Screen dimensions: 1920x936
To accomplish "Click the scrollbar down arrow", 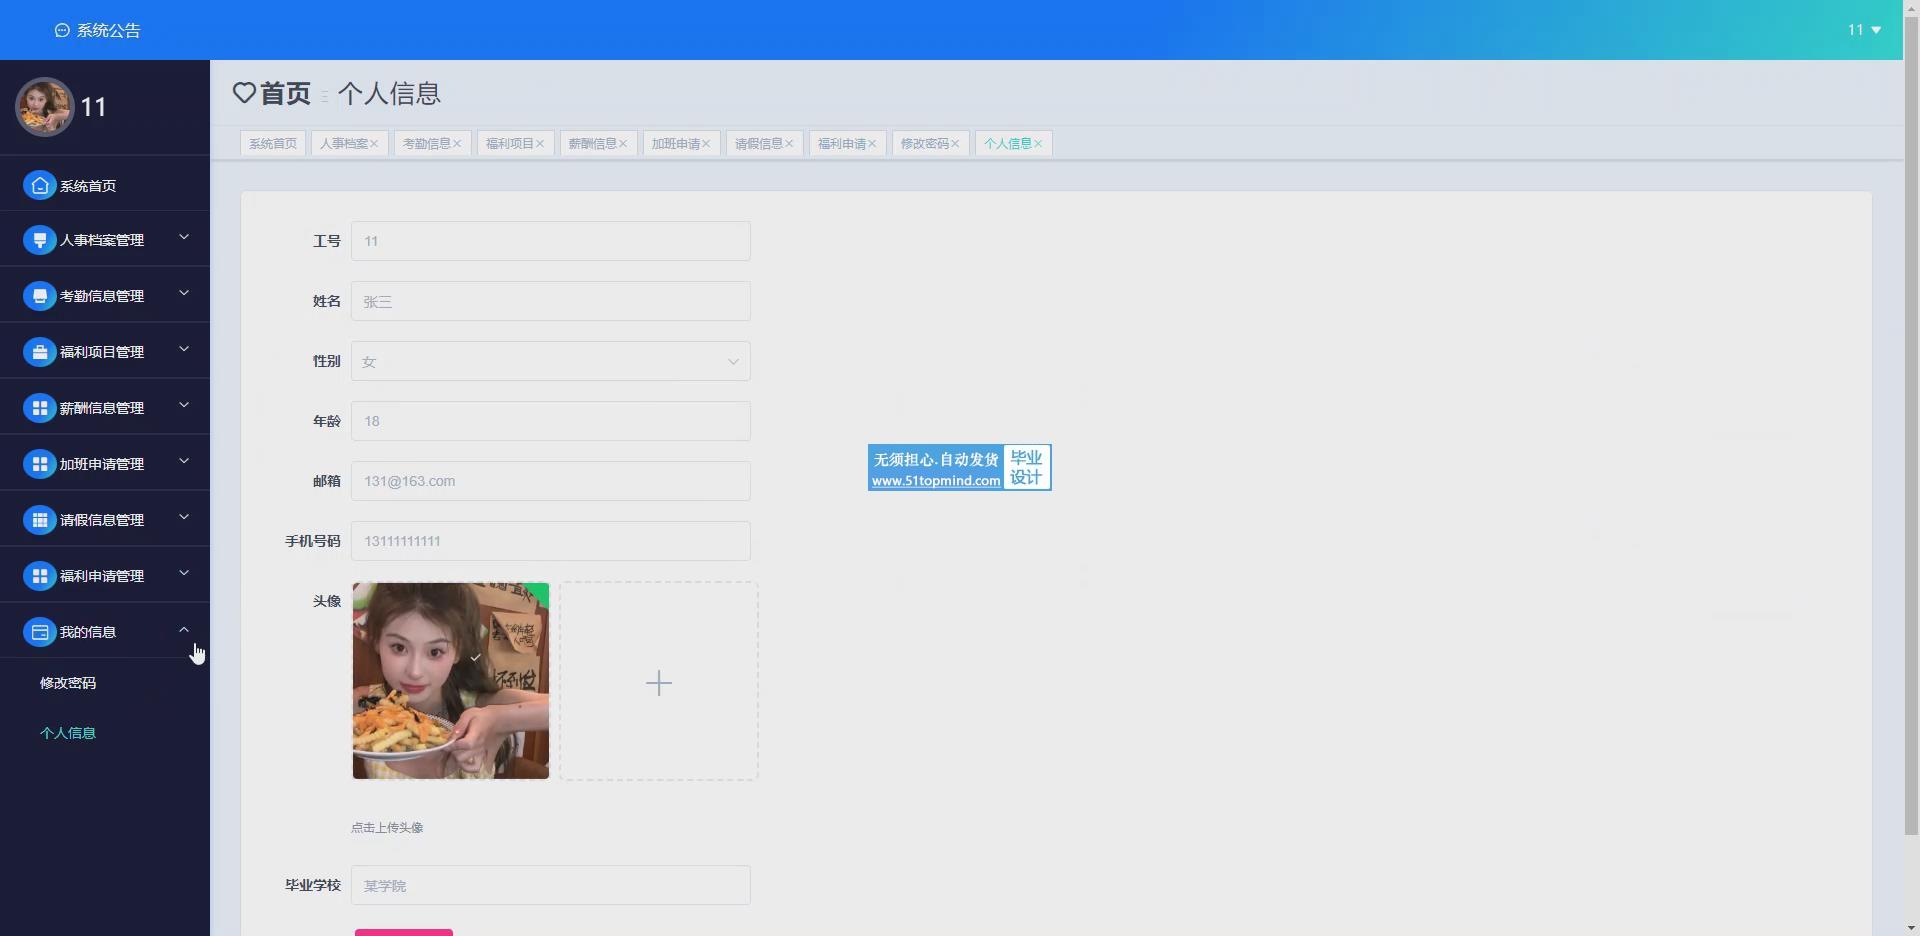I will click(1911, 927).
